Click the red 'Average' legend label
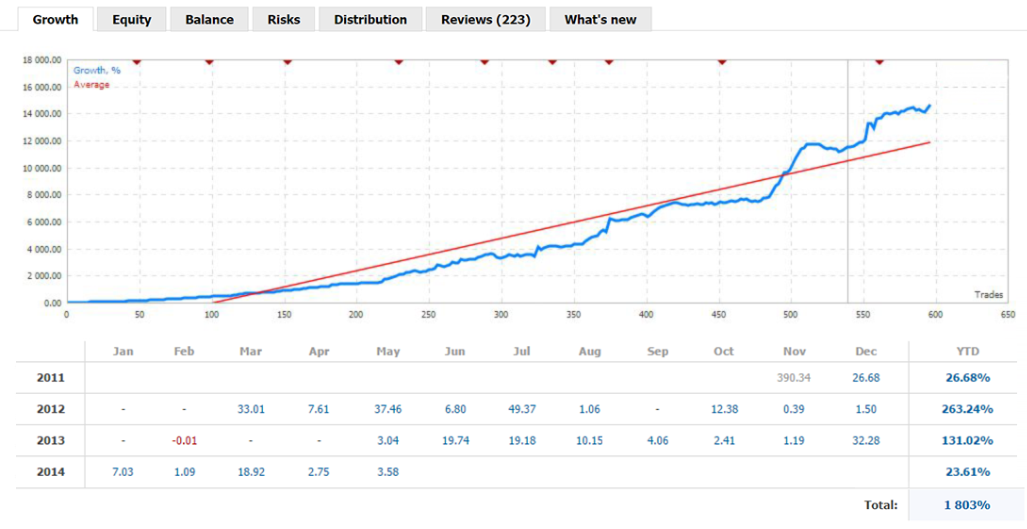Viewport: 1027px width, 529px height. tap(92, 84)
